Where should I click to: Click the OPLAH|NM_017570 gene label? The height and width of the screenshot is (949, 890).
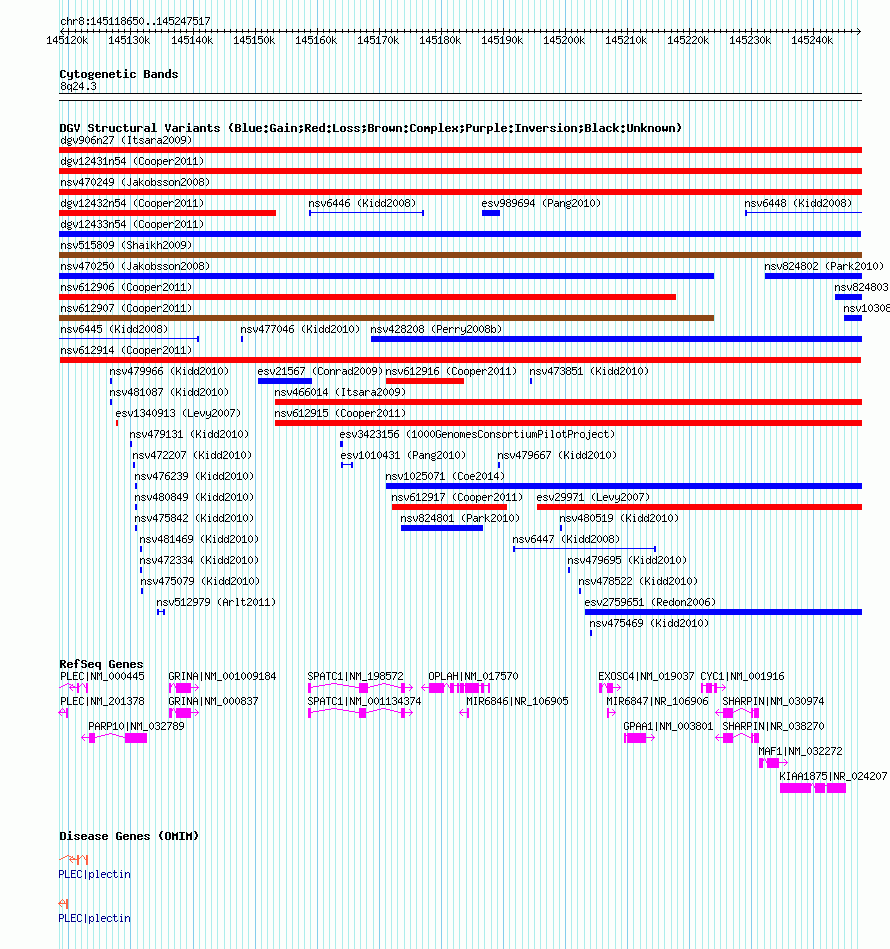click(473, 676)
